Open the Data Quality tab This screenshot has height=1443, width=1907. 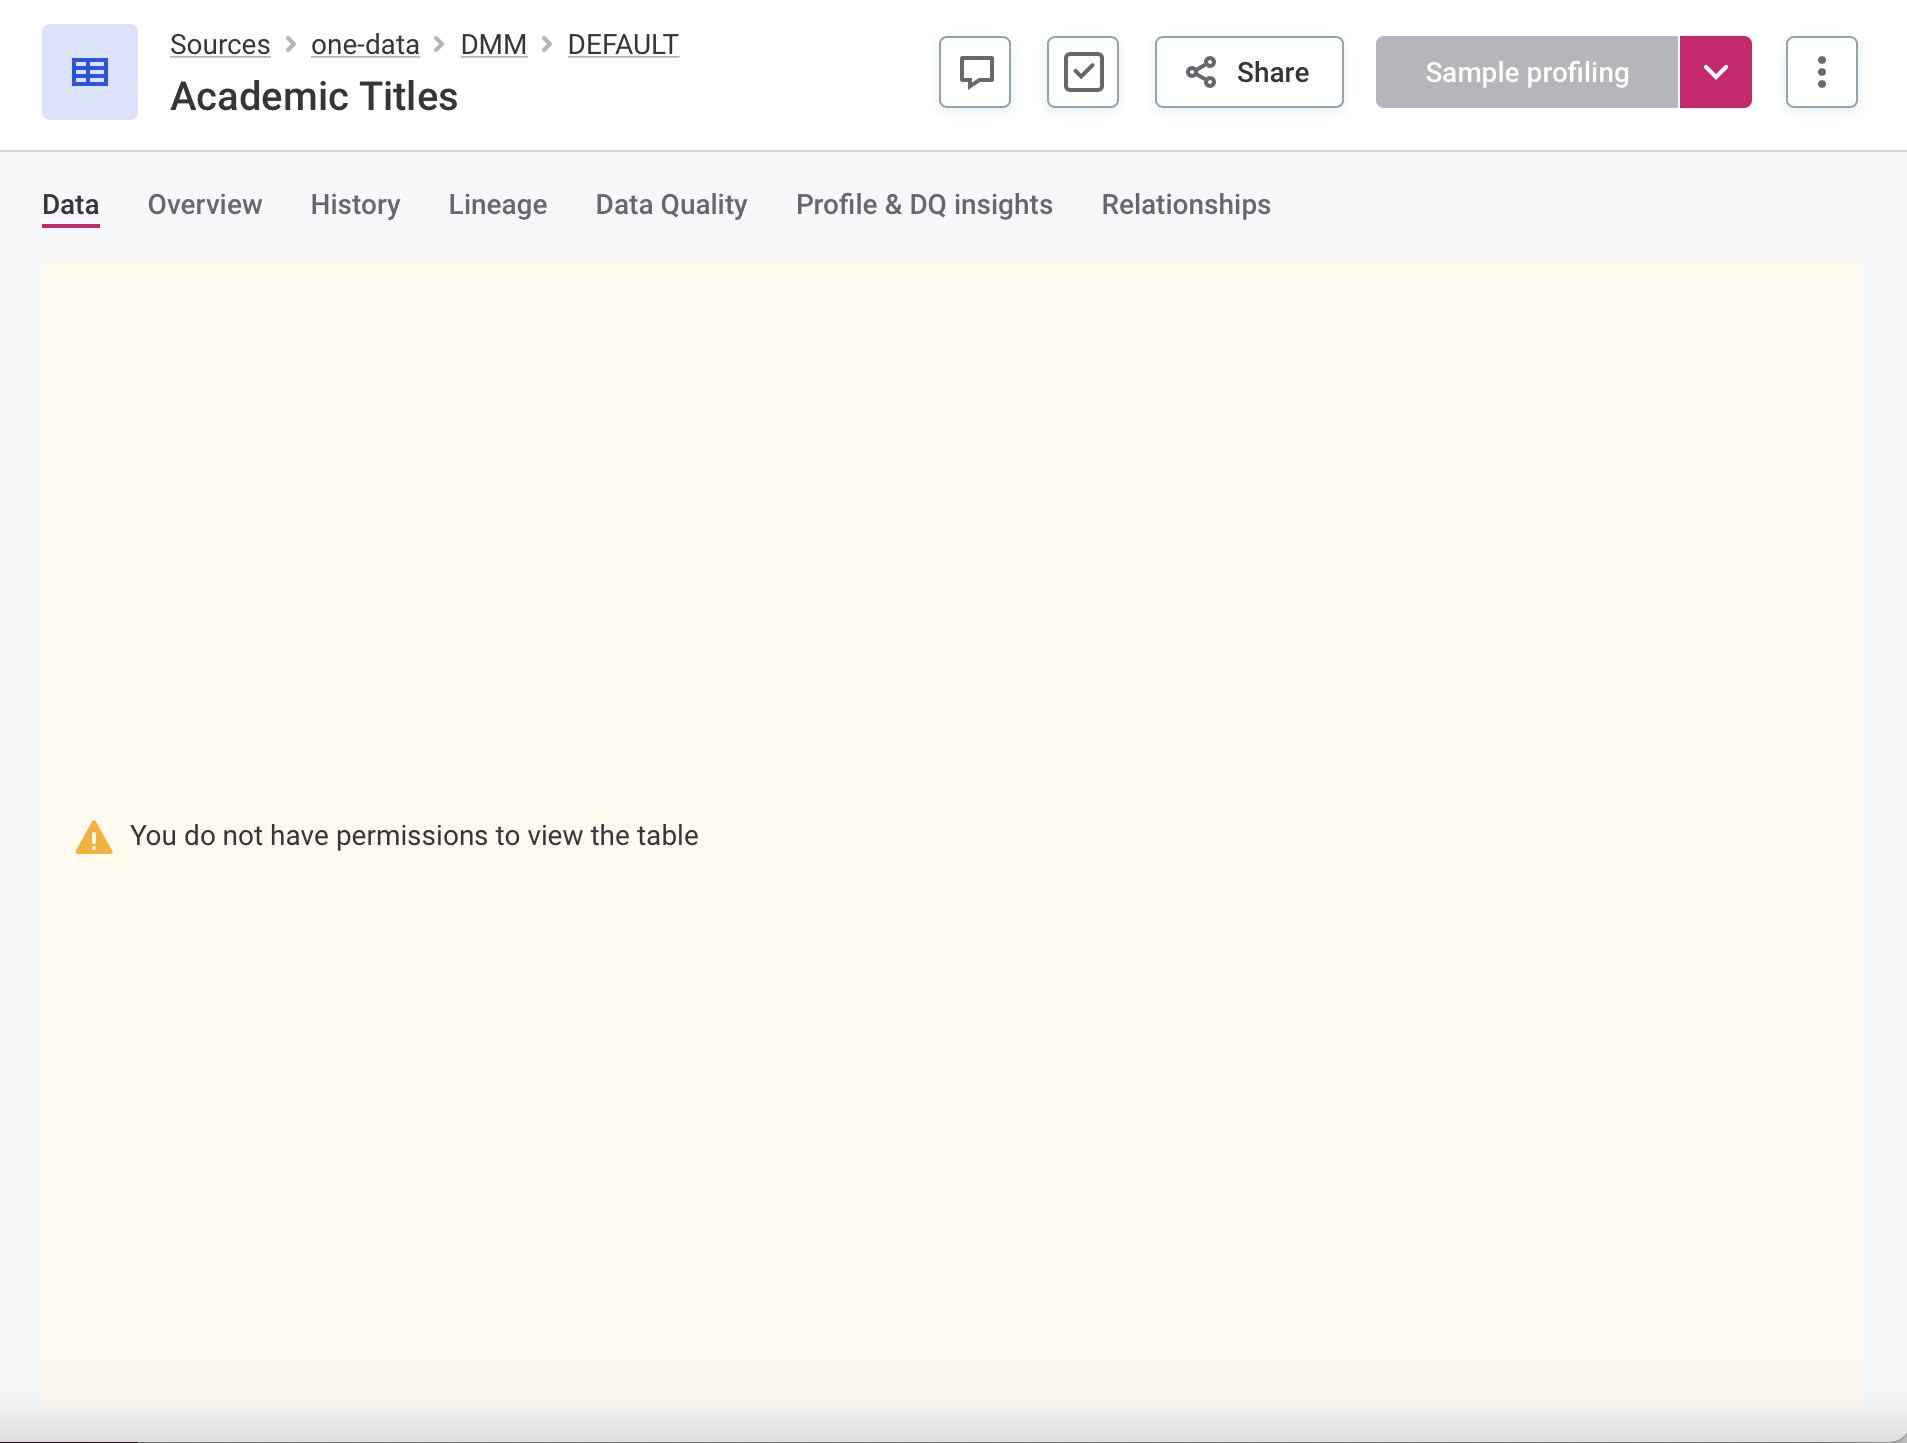671,205
